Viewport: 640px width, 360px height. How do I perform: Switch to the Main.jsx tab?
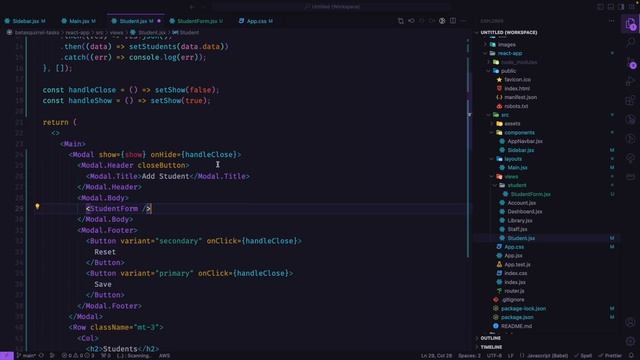(79, 21)
